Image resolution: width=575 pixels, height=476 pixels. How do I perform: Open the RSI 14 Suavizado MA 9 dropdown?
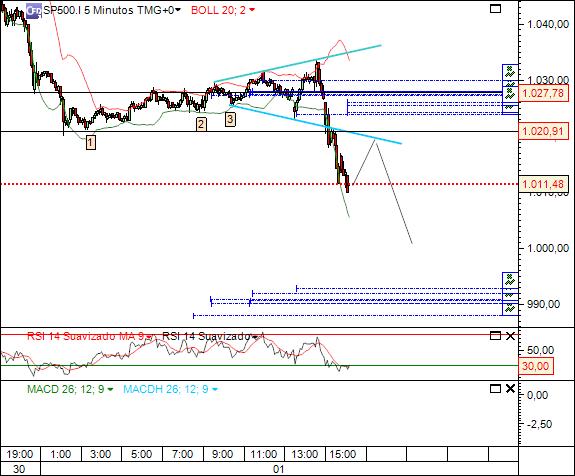pos(149,336)
